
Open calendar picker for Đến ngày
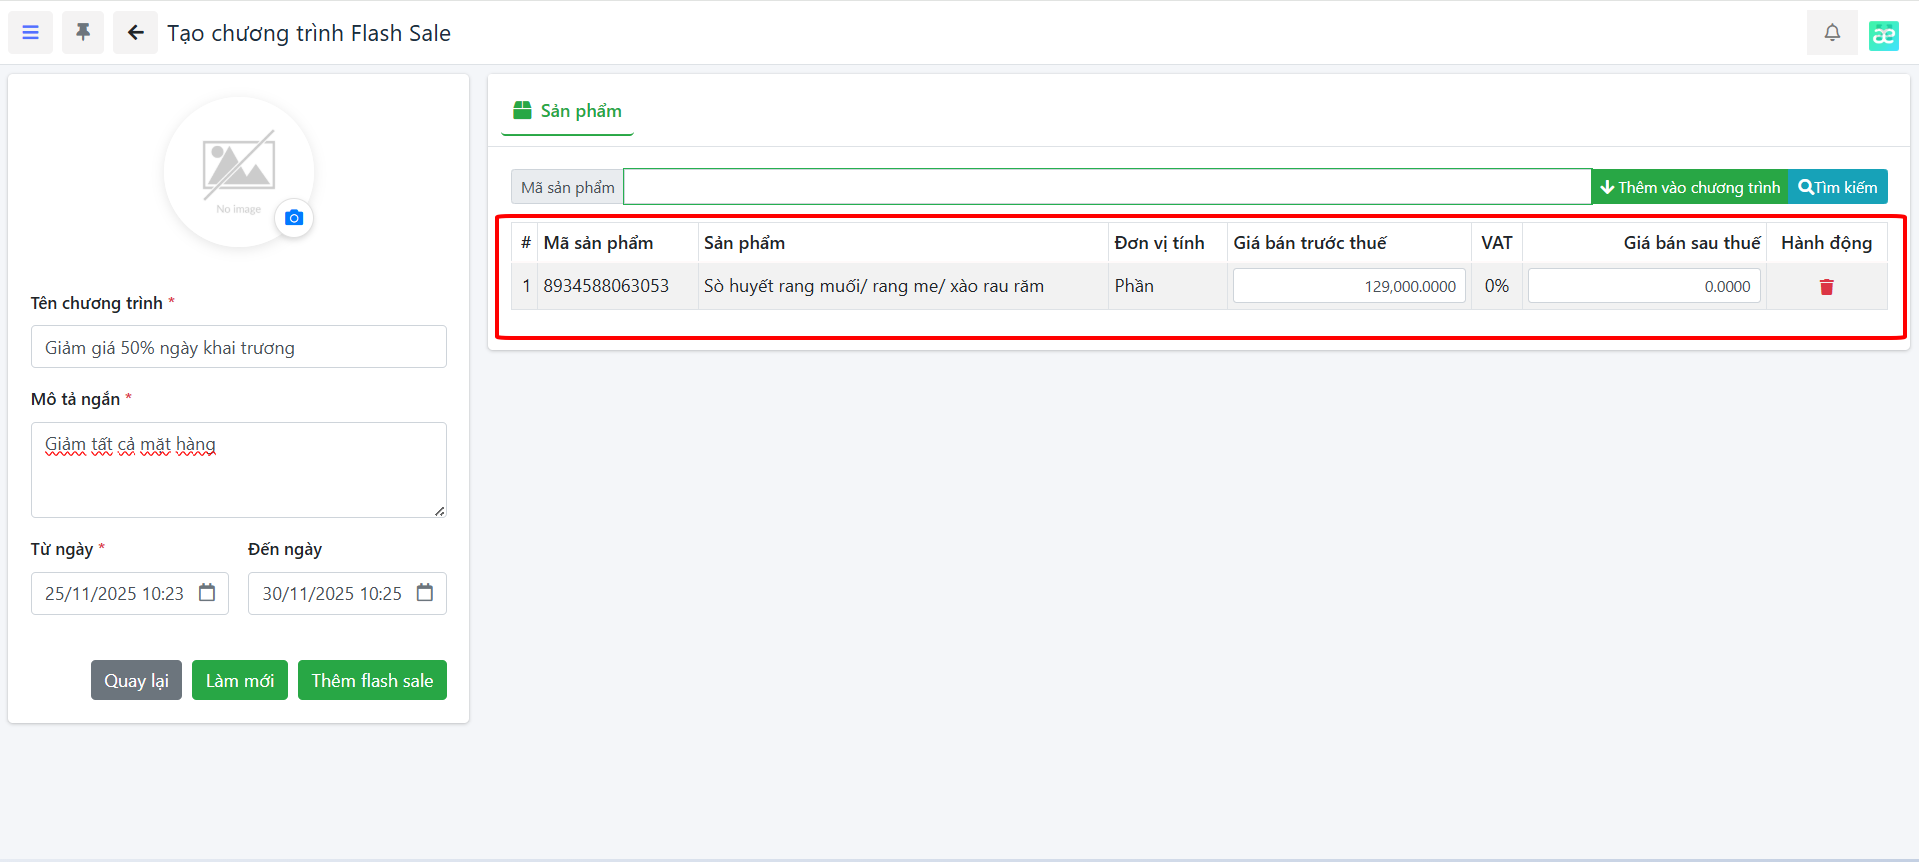[x=425, y=593]
